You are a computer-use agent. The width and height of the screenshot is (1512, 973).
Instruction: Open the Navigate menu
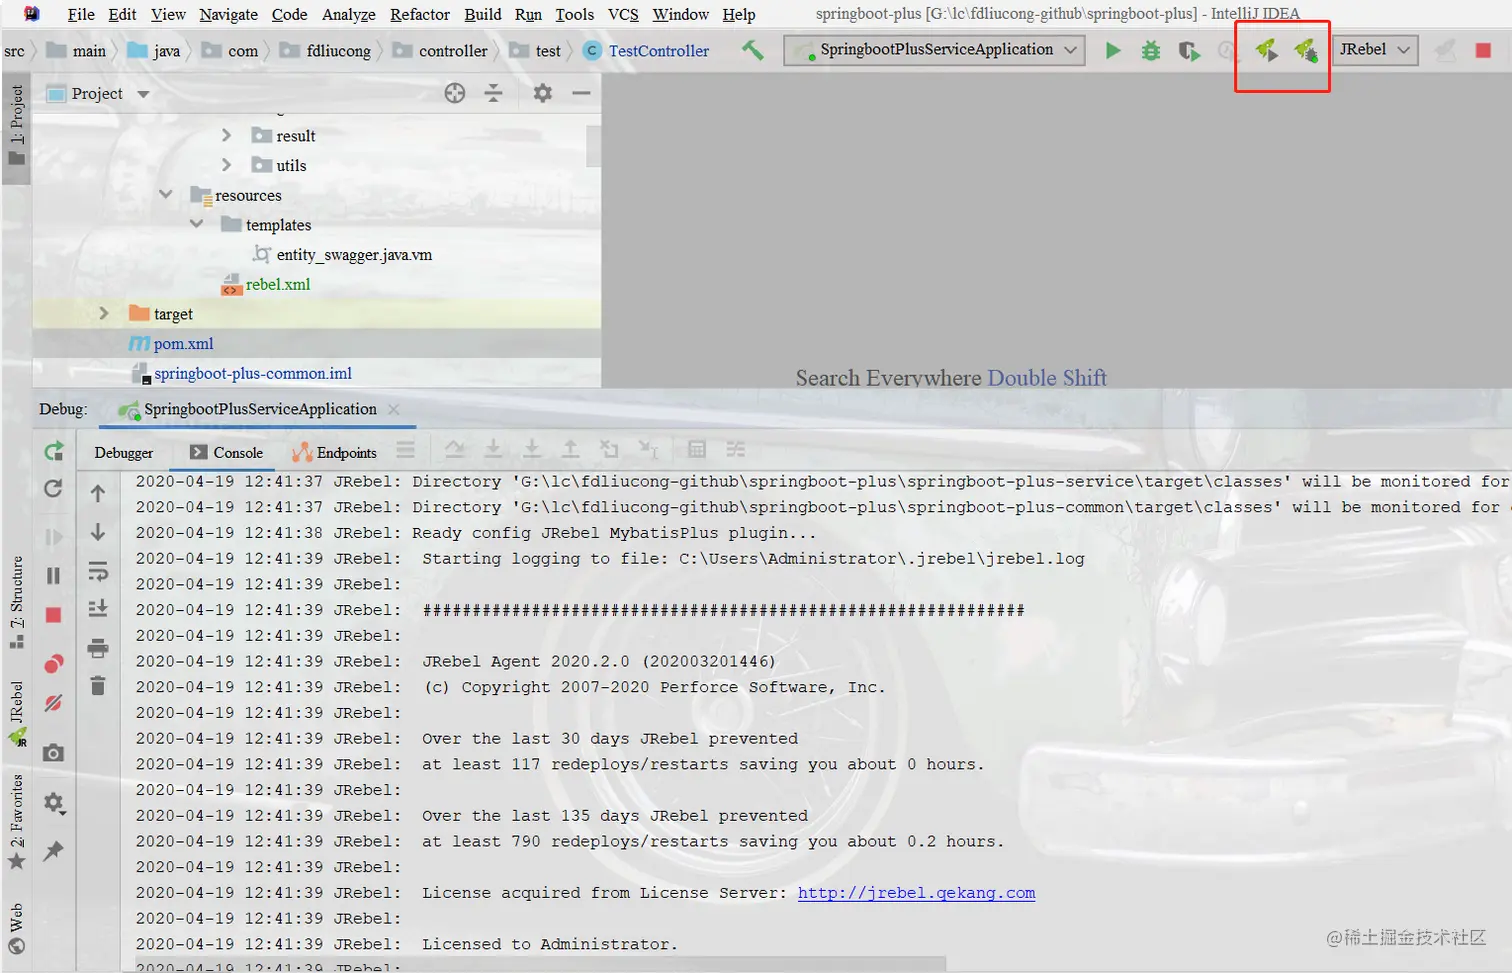pyautogui.click(x=228, y=14)
